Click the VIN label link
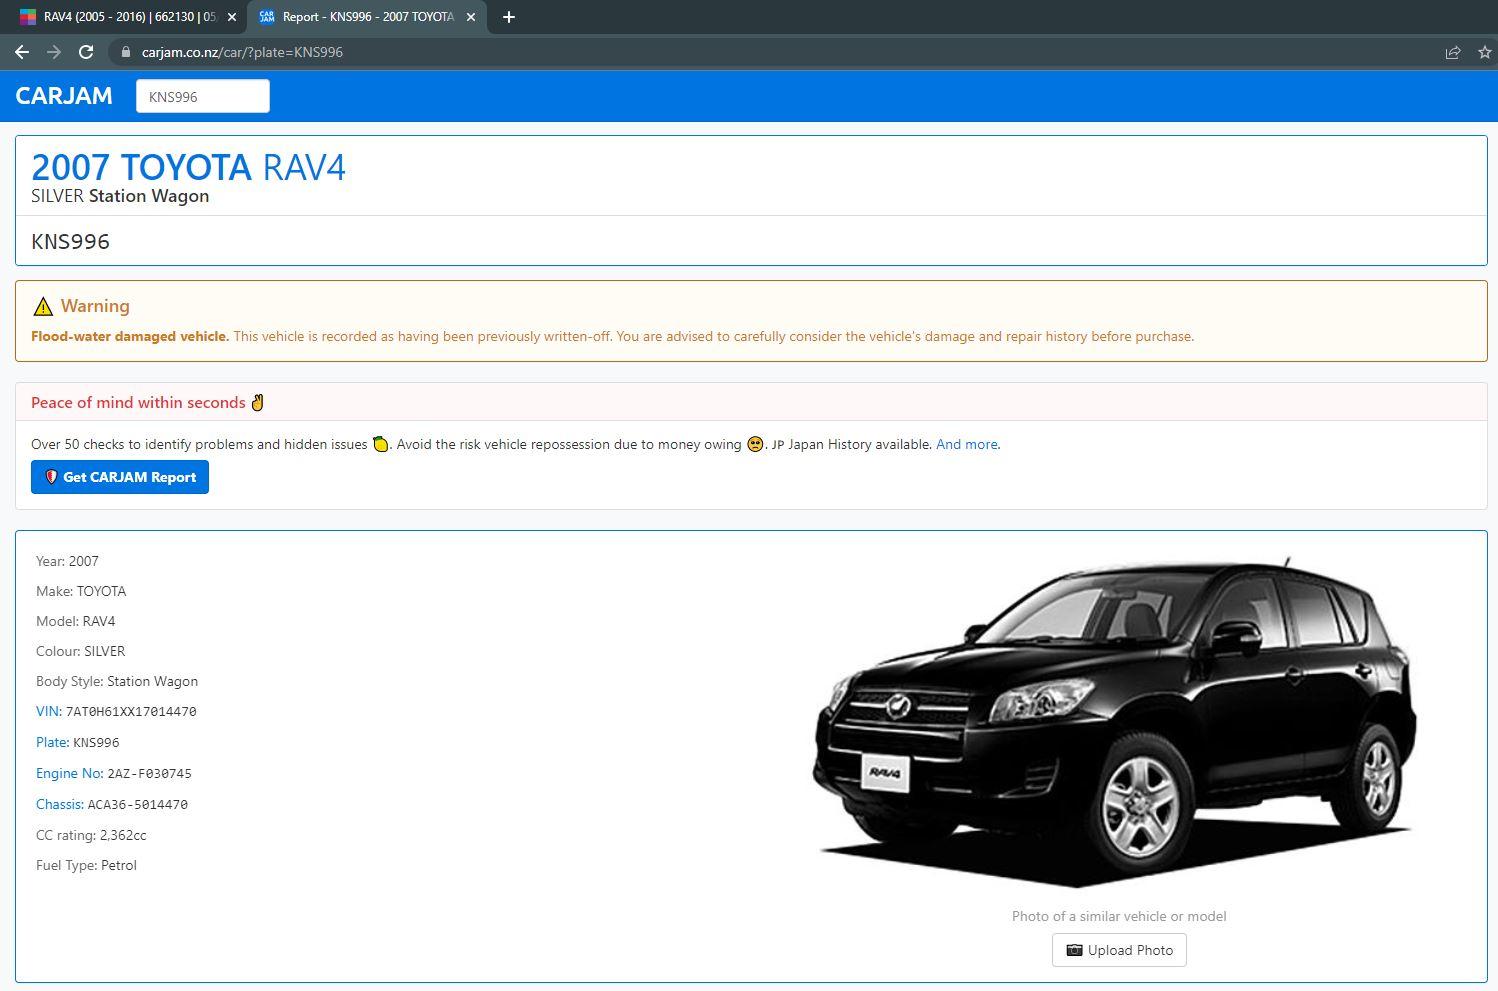 coord(49,711)
